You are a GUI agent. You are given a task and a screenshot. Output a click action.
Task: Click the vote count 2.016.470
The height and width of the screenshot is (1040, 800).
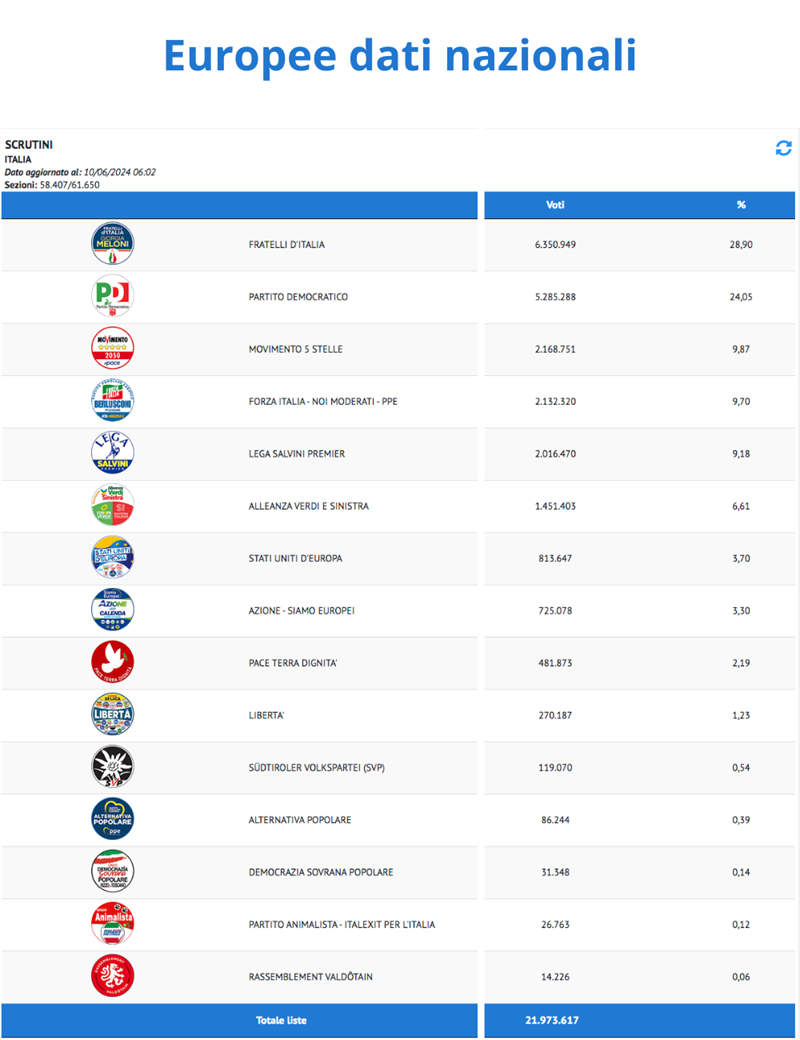[x=555, y=454]
